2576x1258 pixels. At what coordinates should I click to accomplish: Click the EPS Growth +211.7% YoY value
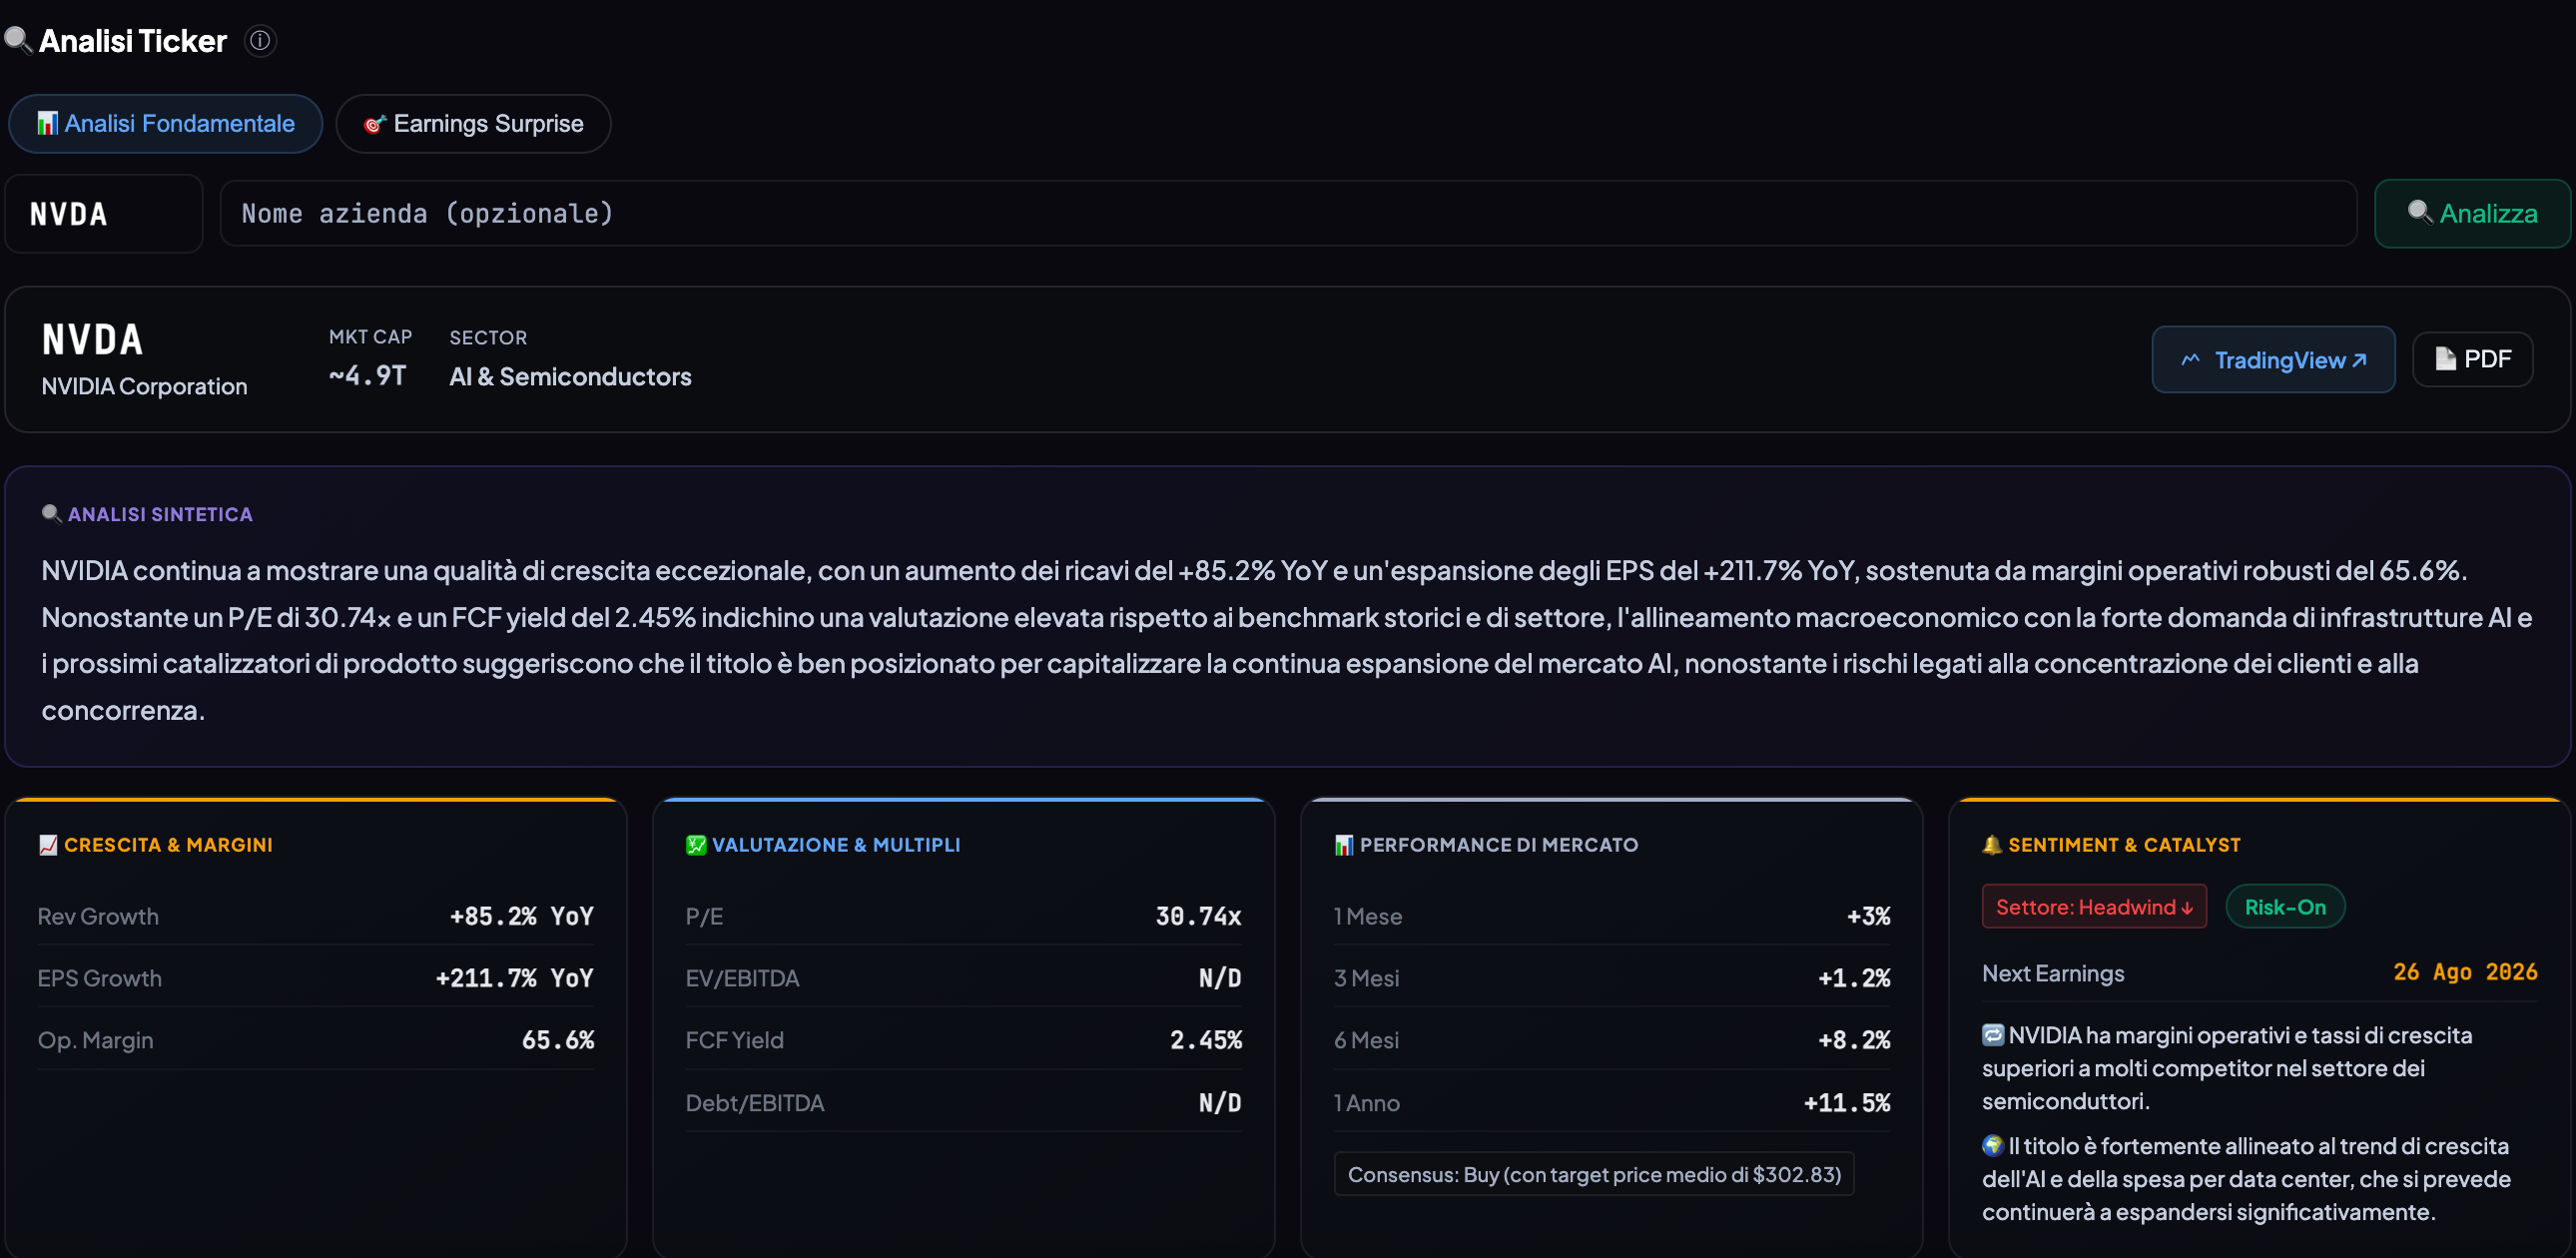click(x=514, y=979)
